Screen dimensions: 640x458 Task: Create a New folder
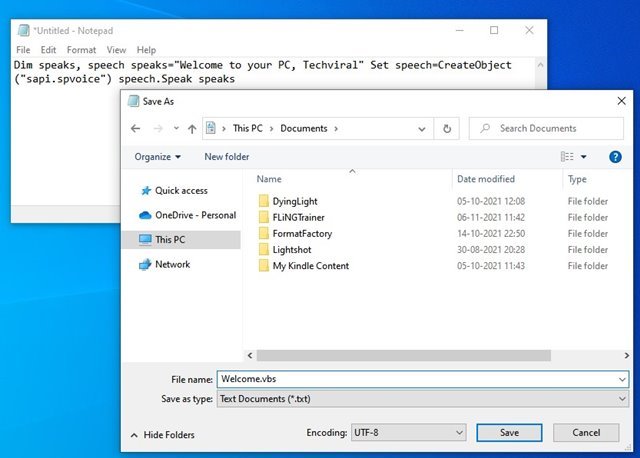pos(227,157)
